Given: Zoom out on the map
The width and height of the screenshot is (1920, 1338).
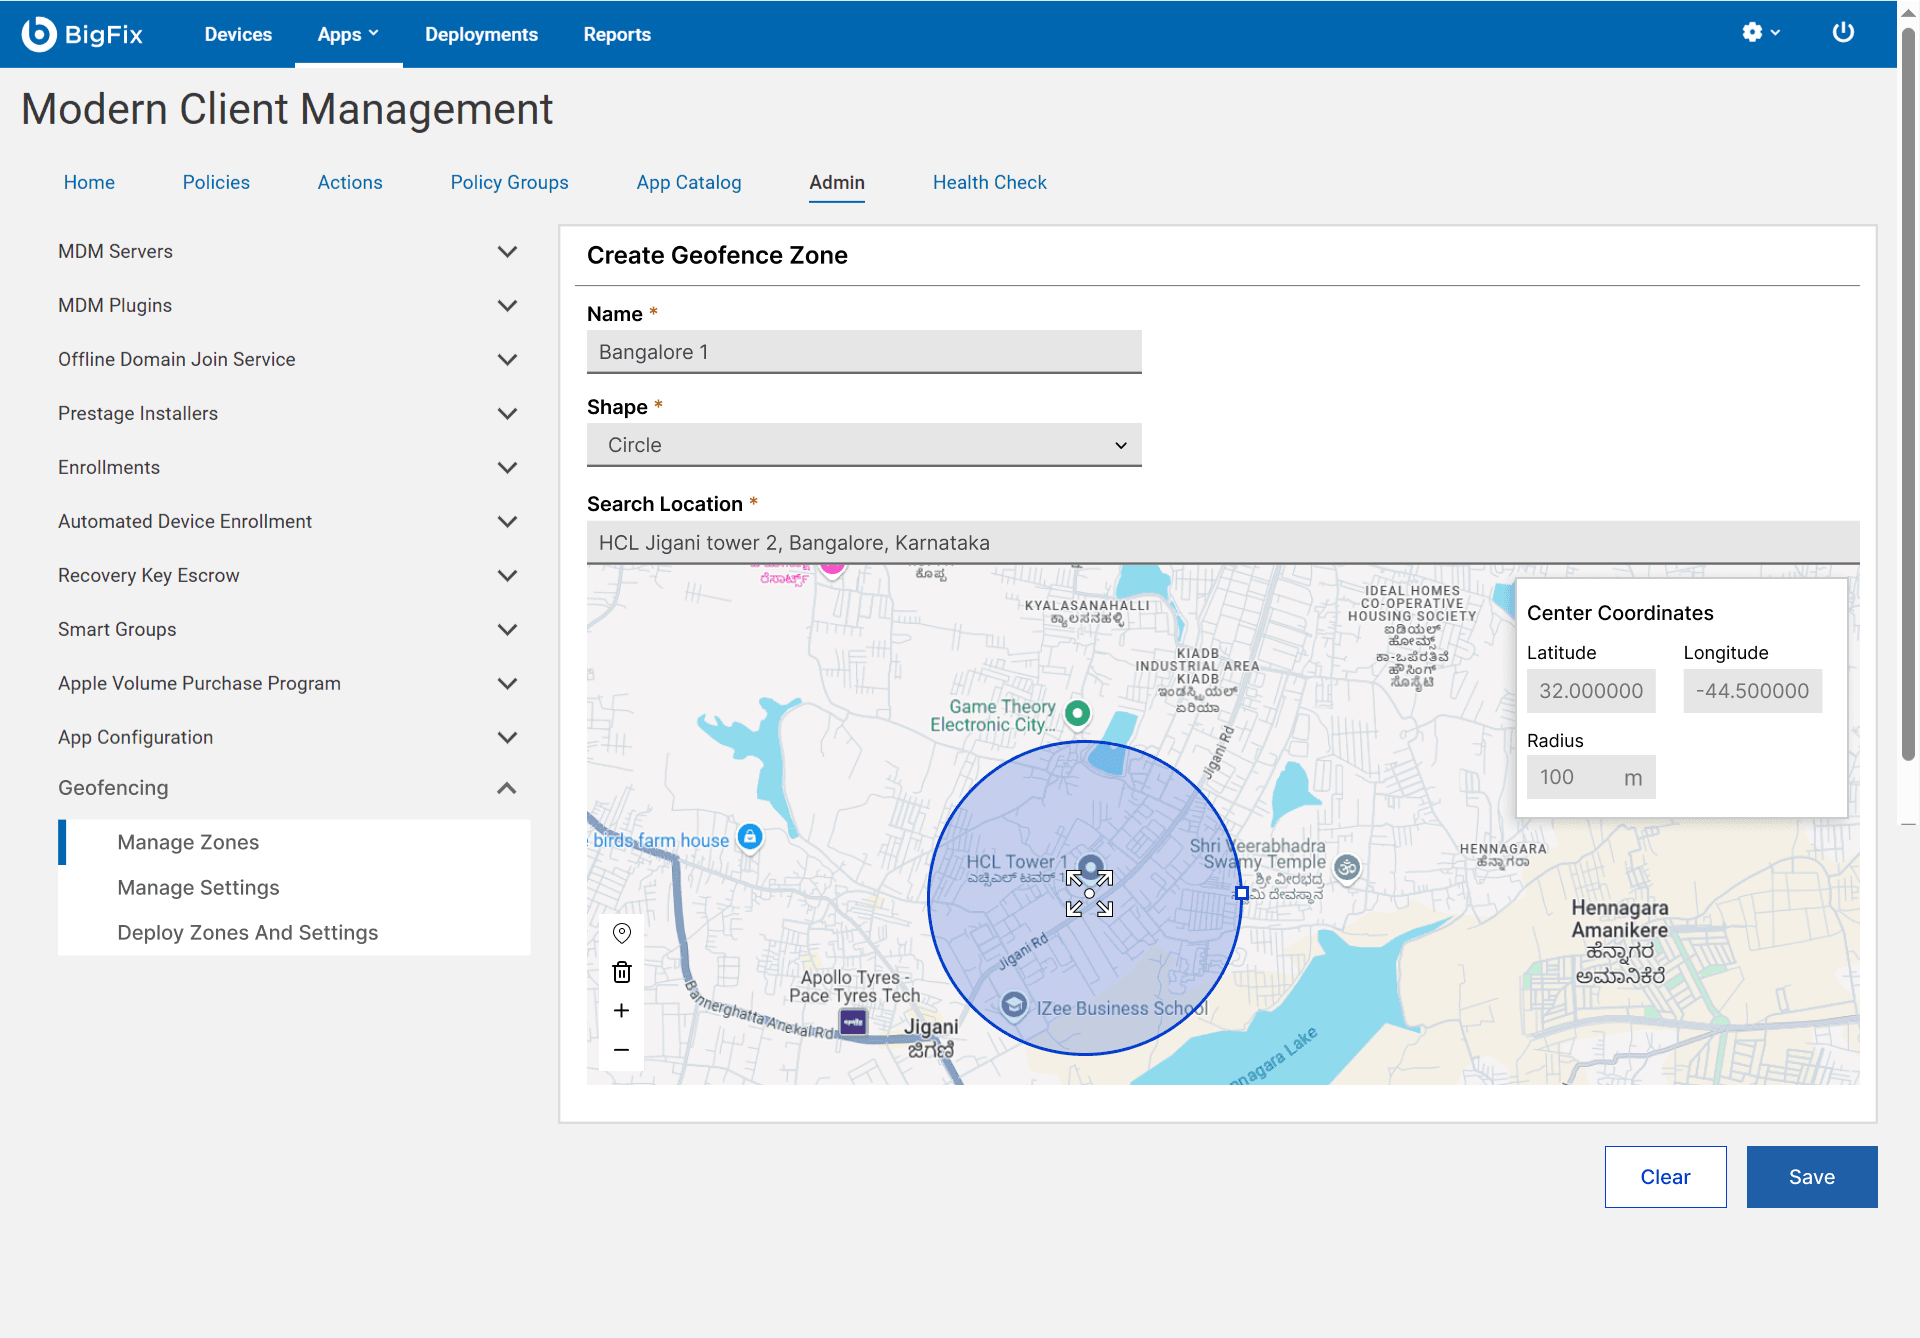Looking at the screenshot, I should point(621,1050).
